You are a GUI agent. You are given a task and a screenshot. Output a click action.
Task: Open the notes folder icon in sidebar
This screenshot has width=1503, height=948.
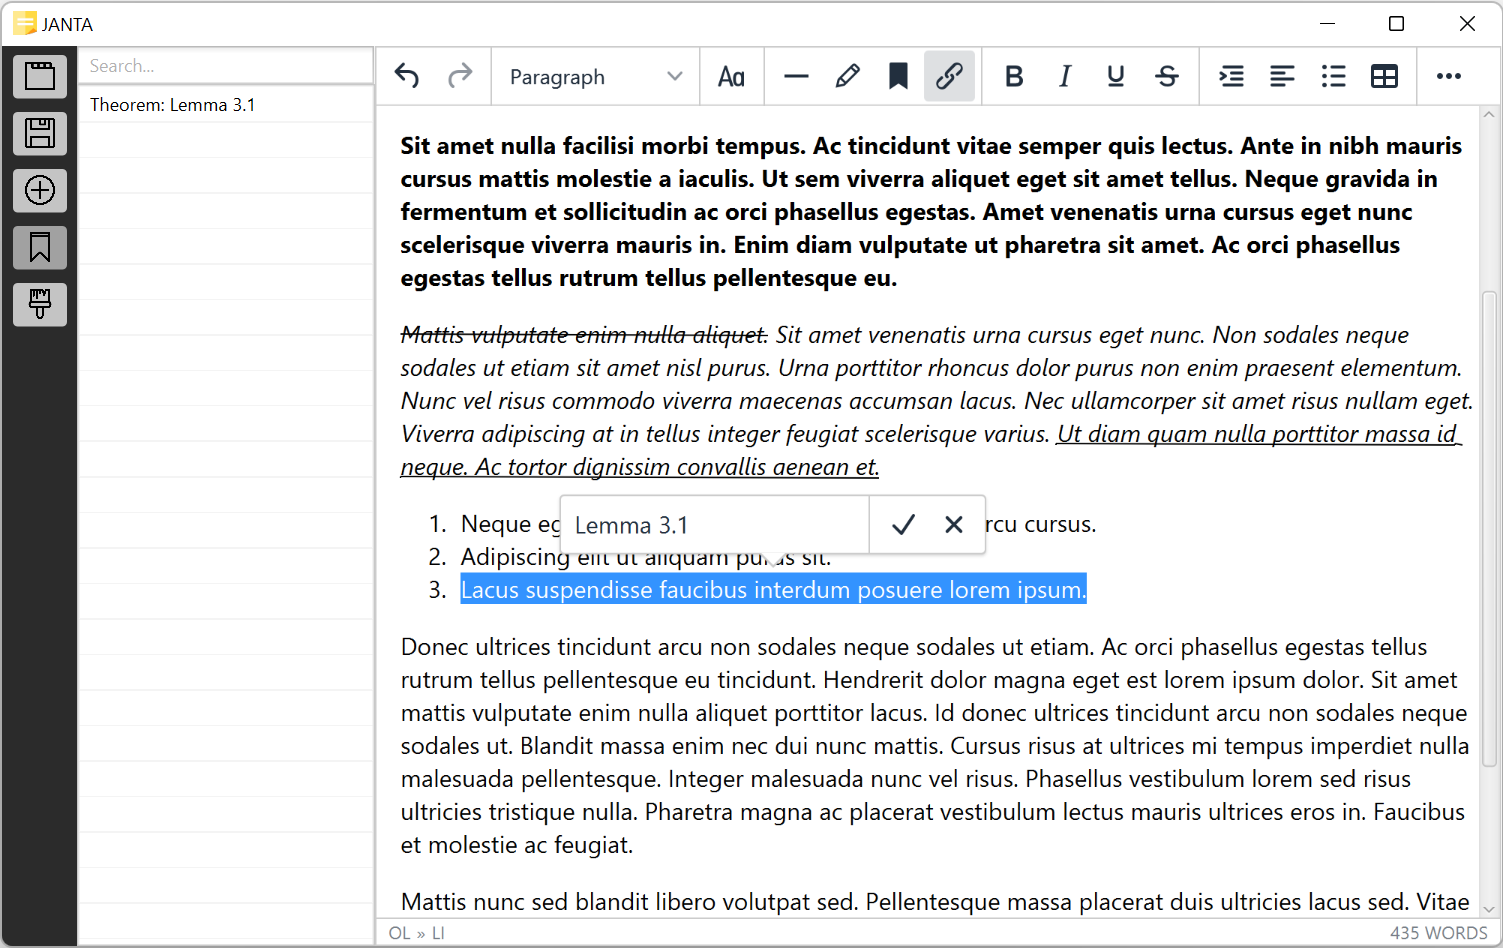click(40, 76)
